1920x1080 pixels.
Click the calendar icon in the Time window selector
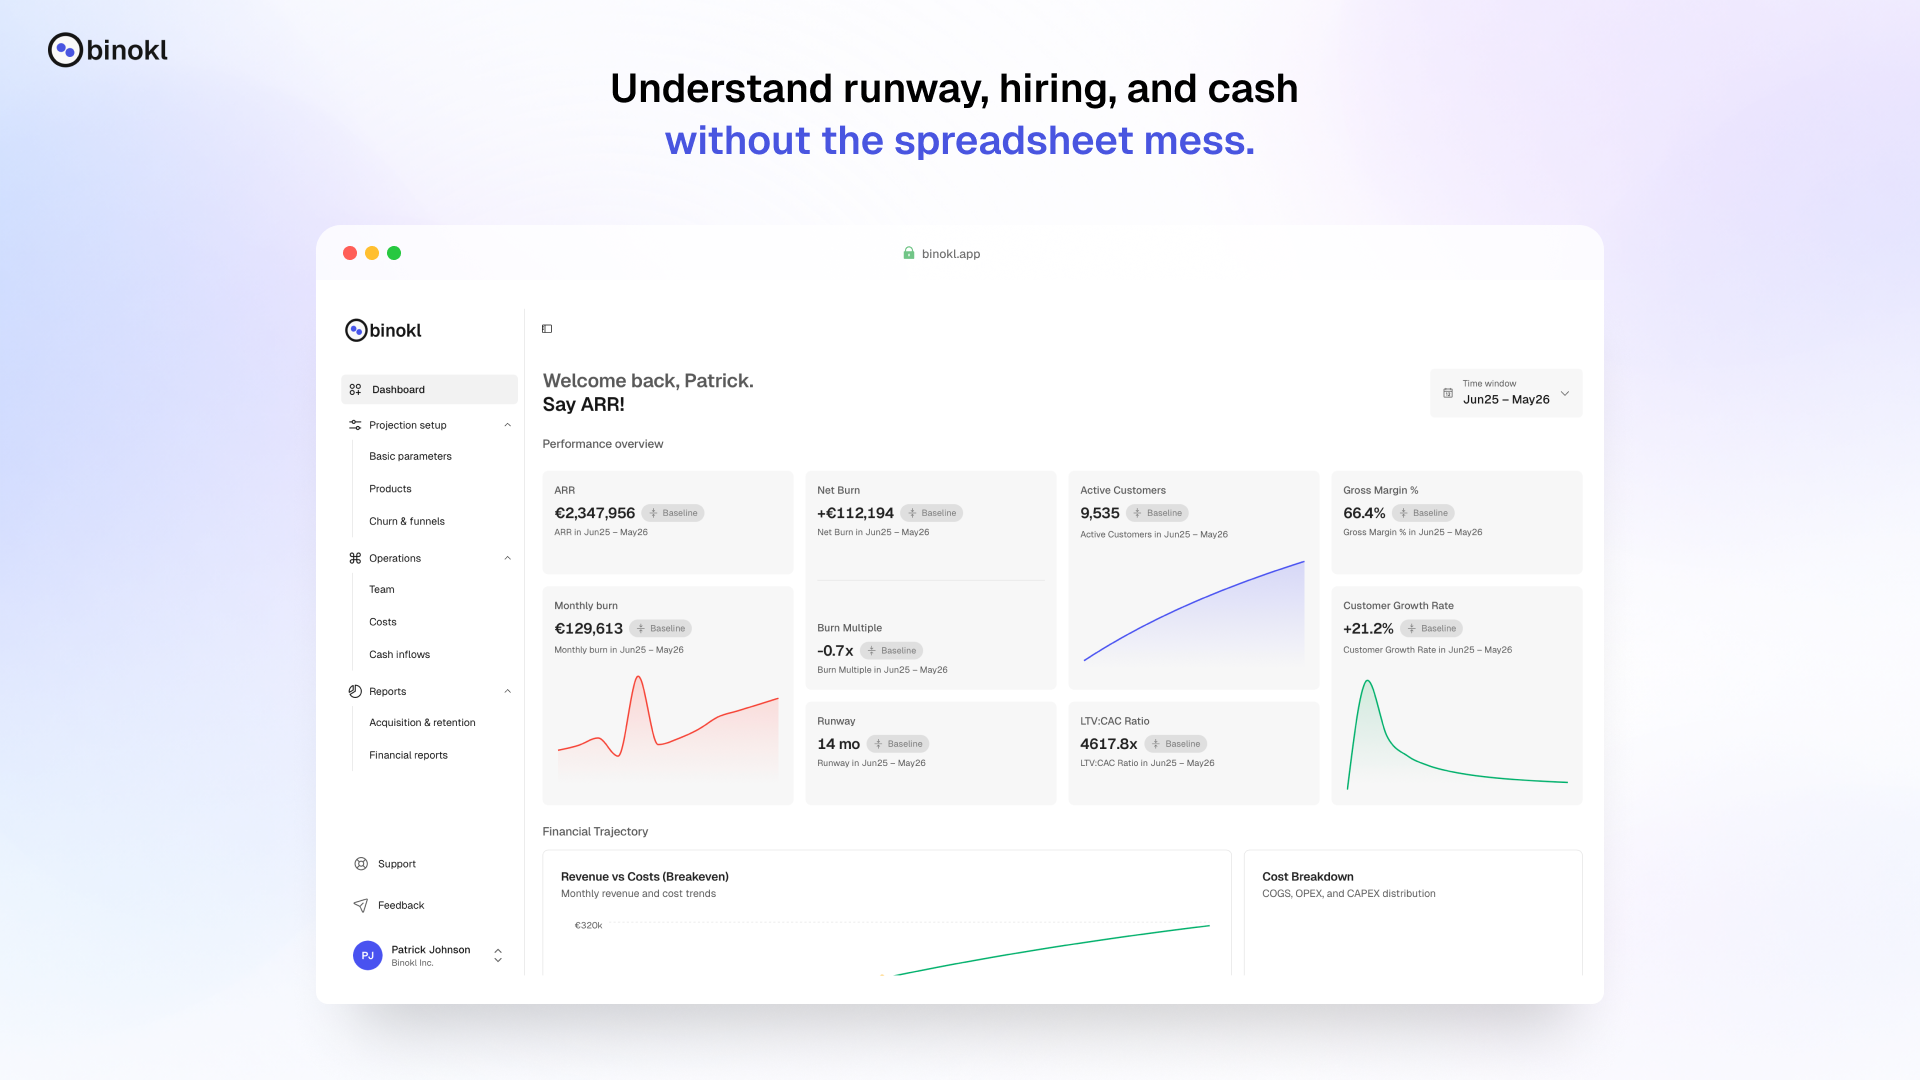[x=1449, y=393]
